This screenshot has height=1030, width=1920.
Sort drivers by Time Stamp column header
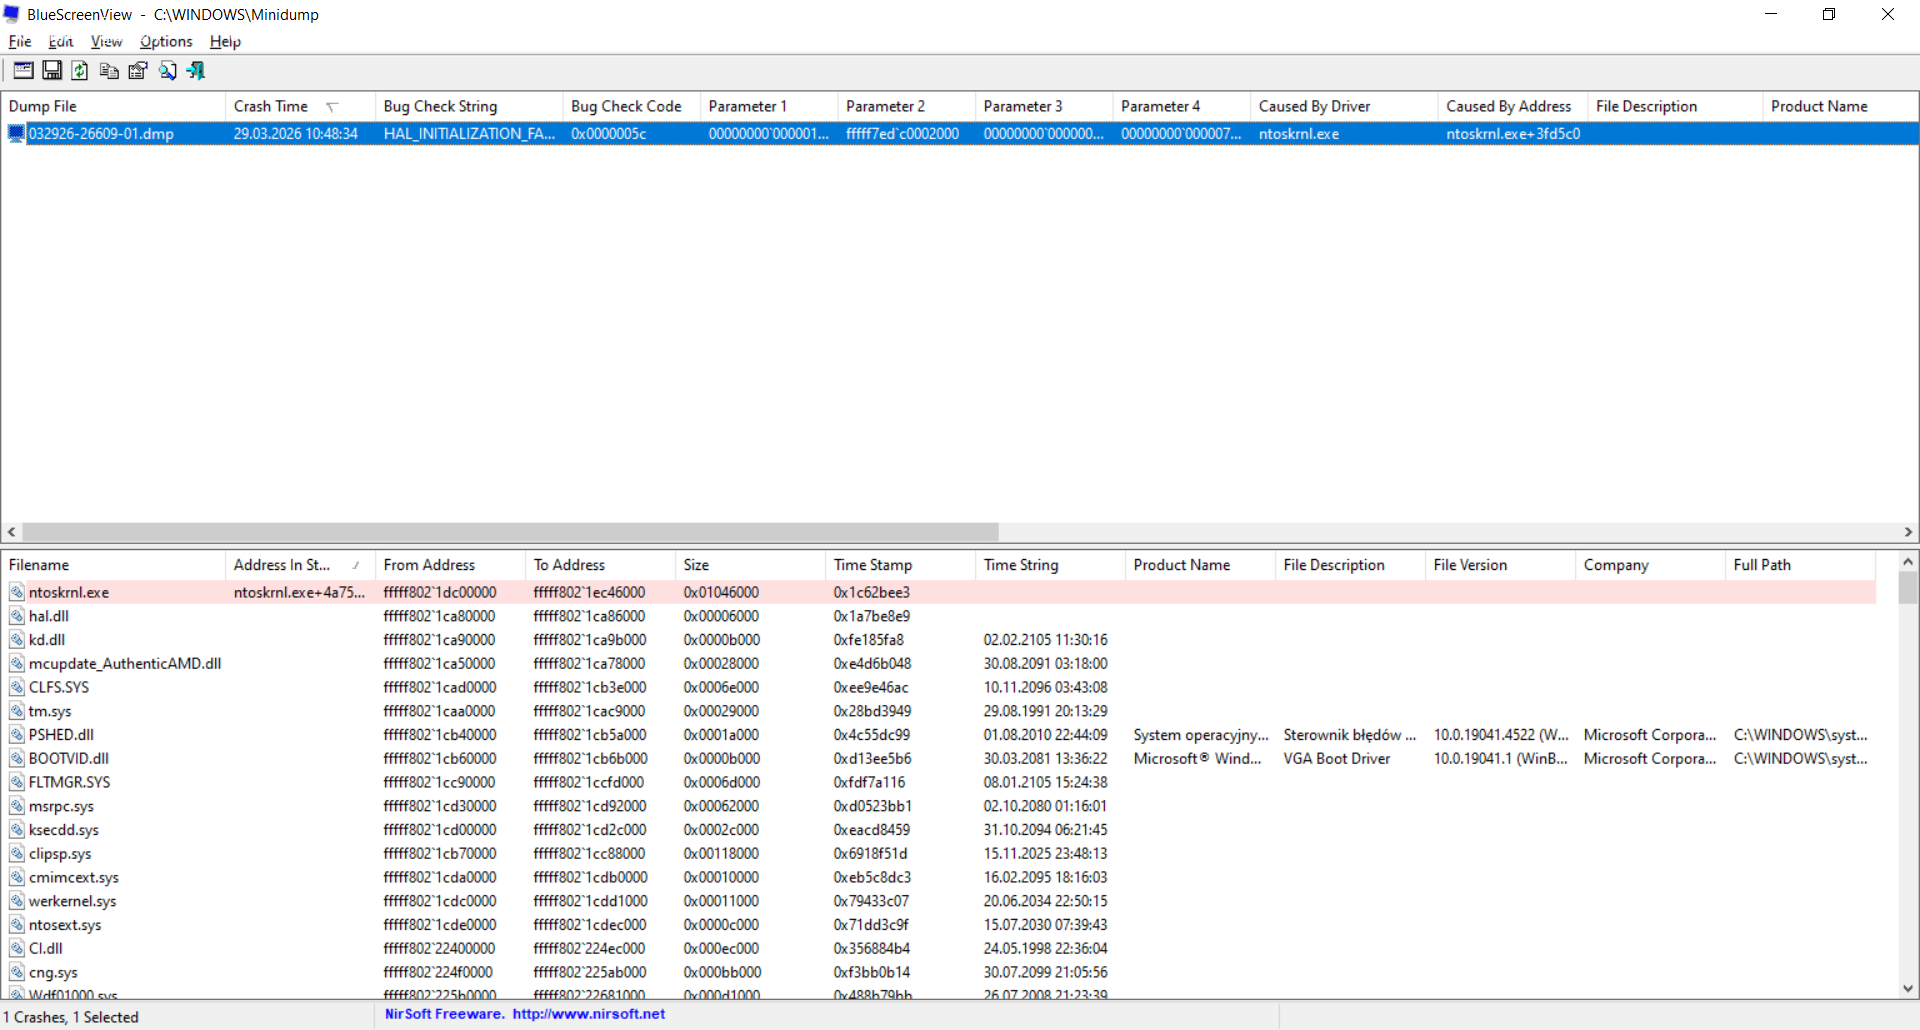pyautogui.click(x=900, y=565)
